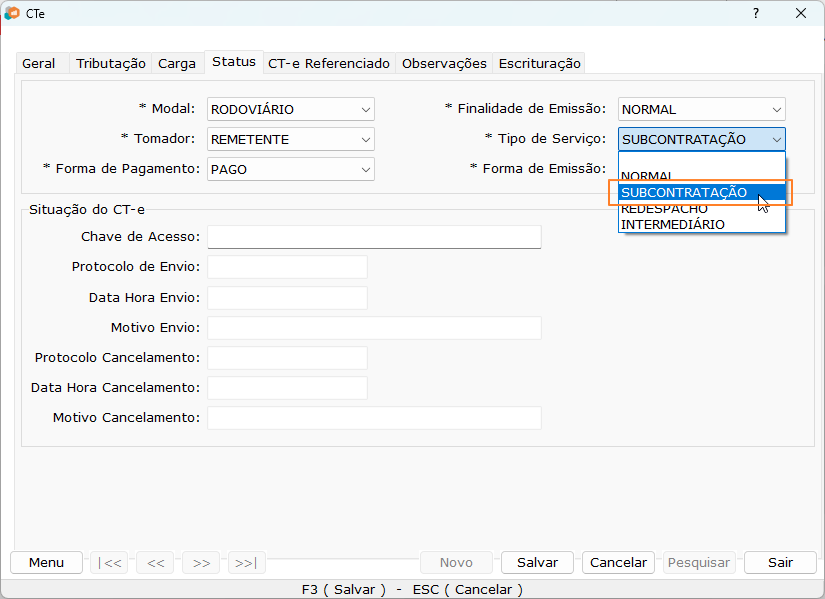Go to the Carga tab
This screenshot has height=599, width=825.
tap(177, 63)
